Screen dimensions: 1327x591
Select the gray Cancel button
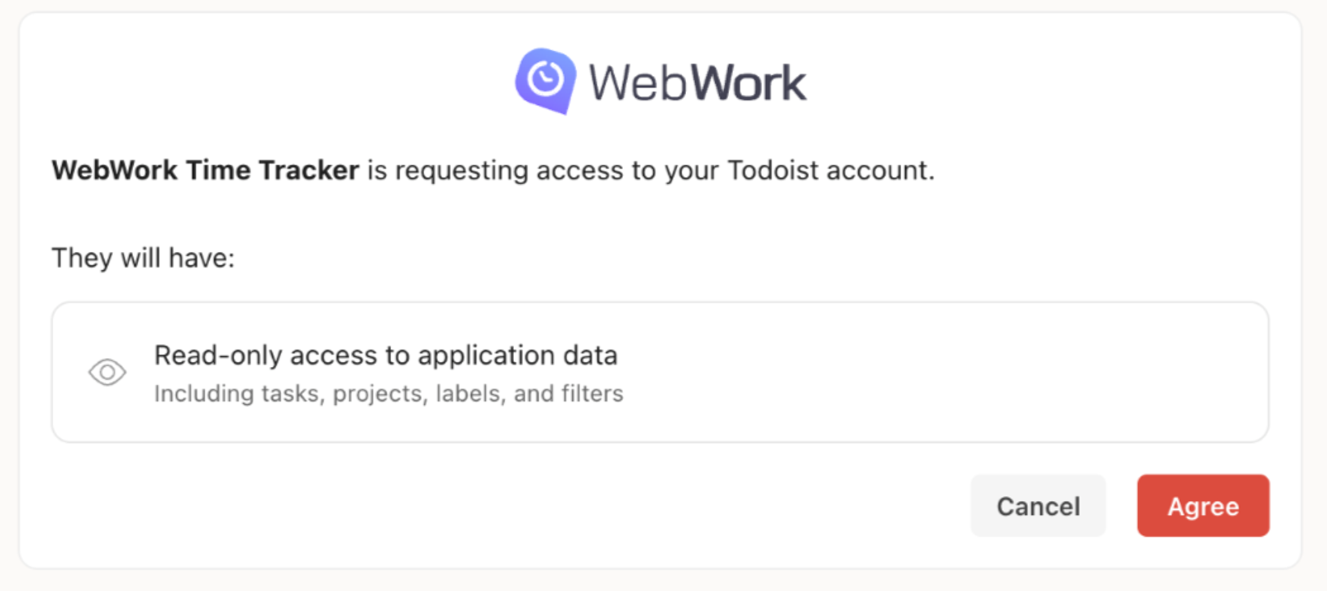coord(1038,506)
